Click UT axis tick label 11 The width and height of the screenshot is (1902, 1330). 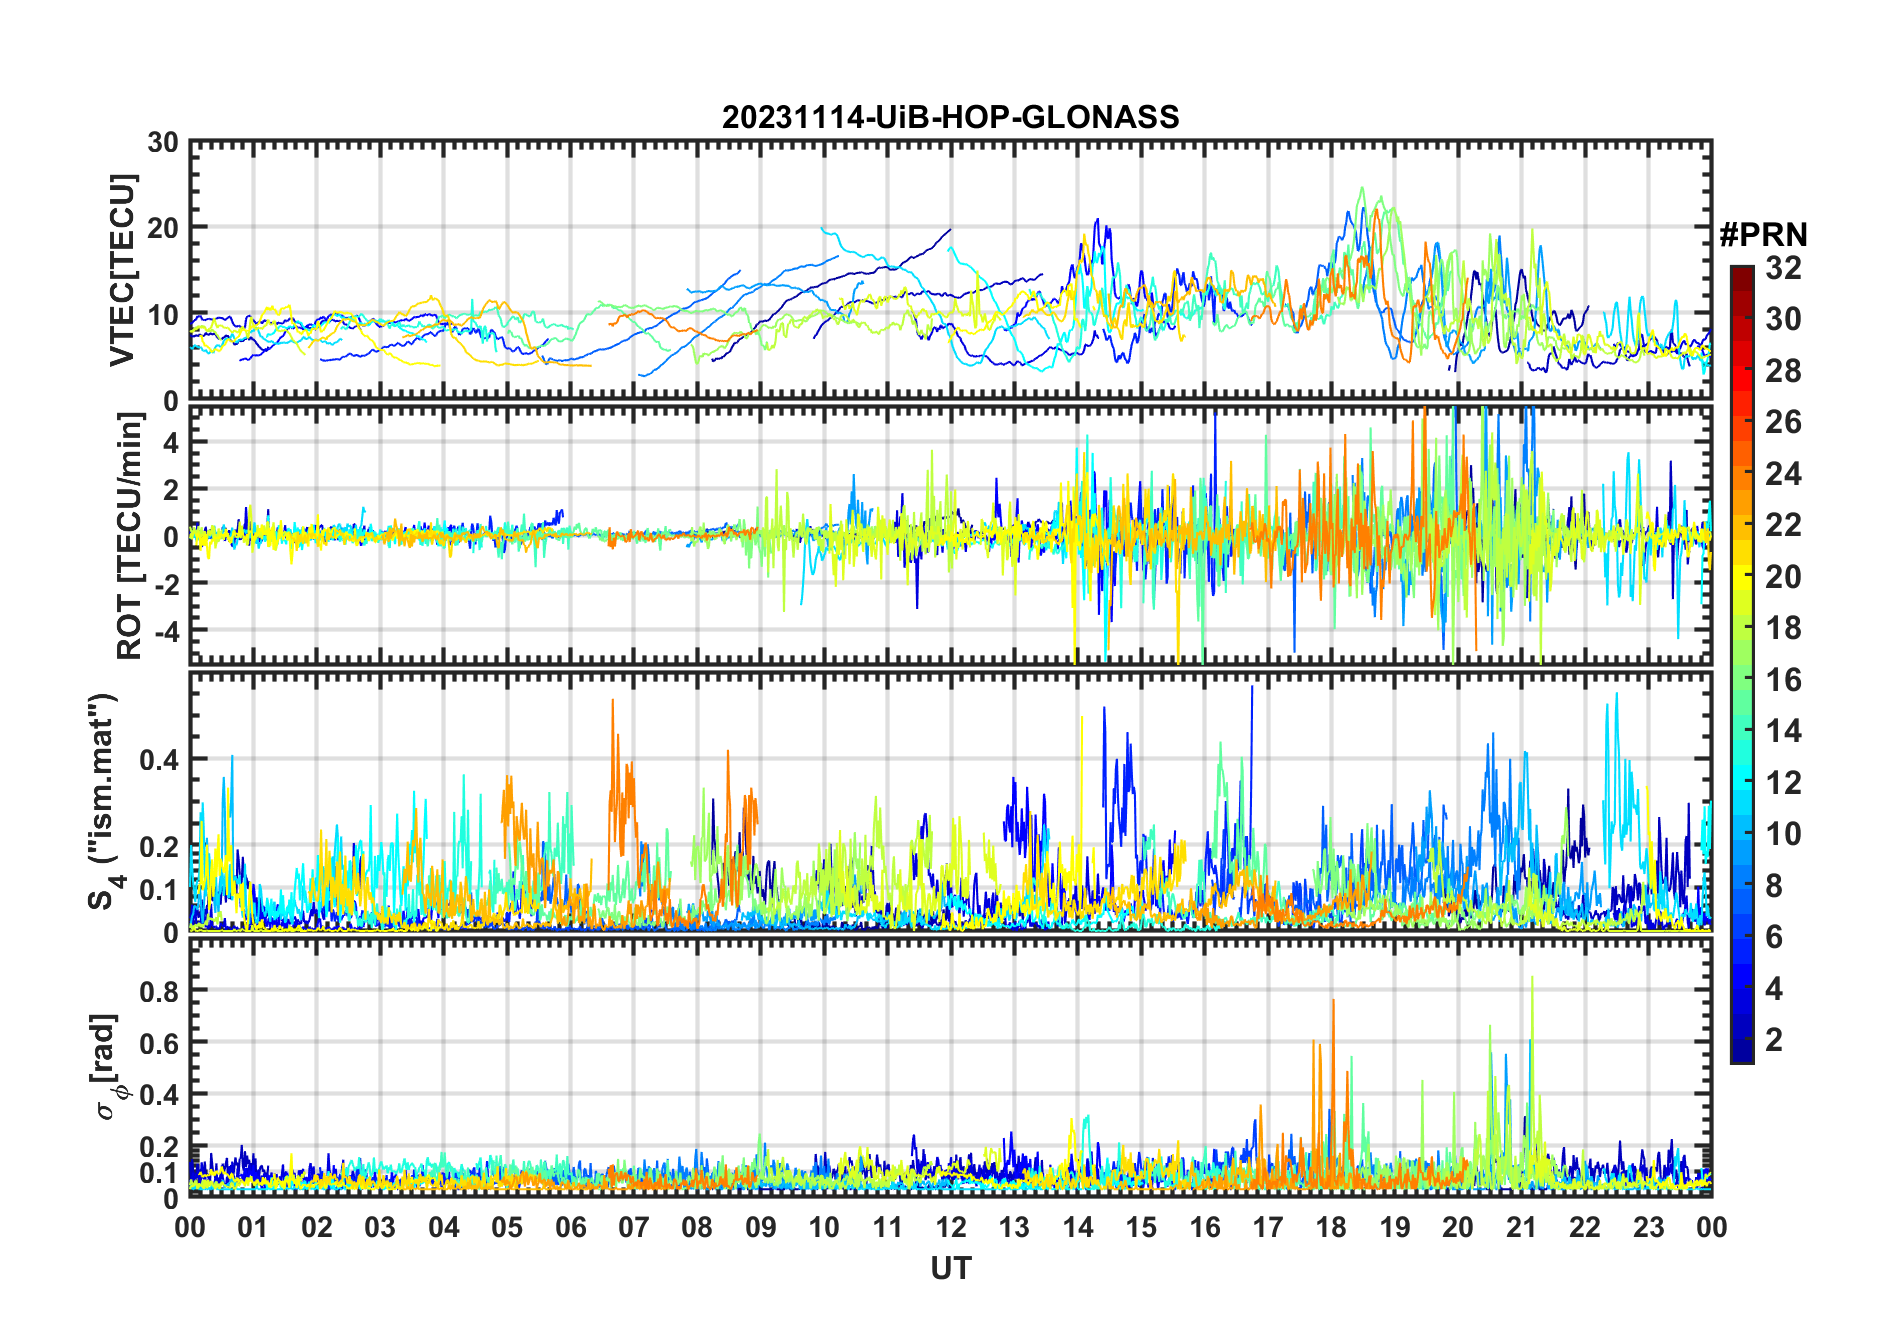click(x=887, y=1227)
